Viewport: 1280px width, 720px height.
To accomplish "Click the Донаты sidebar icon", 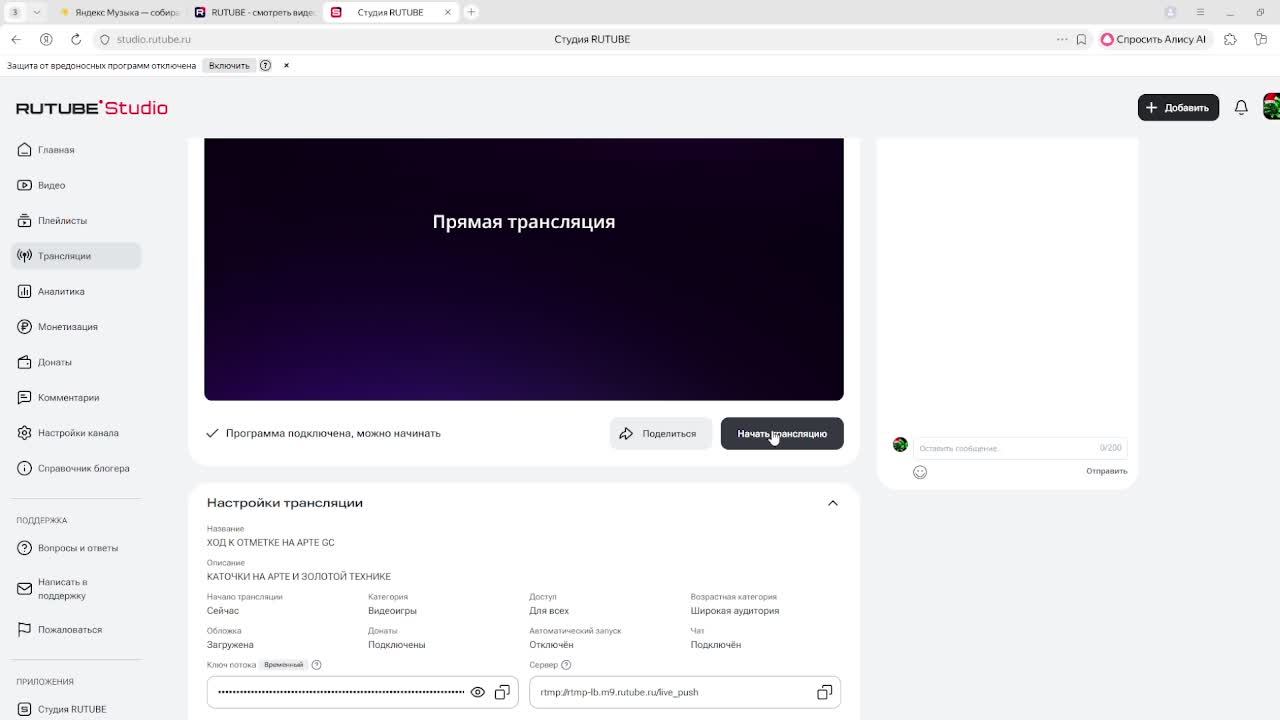I will [25, 362].
